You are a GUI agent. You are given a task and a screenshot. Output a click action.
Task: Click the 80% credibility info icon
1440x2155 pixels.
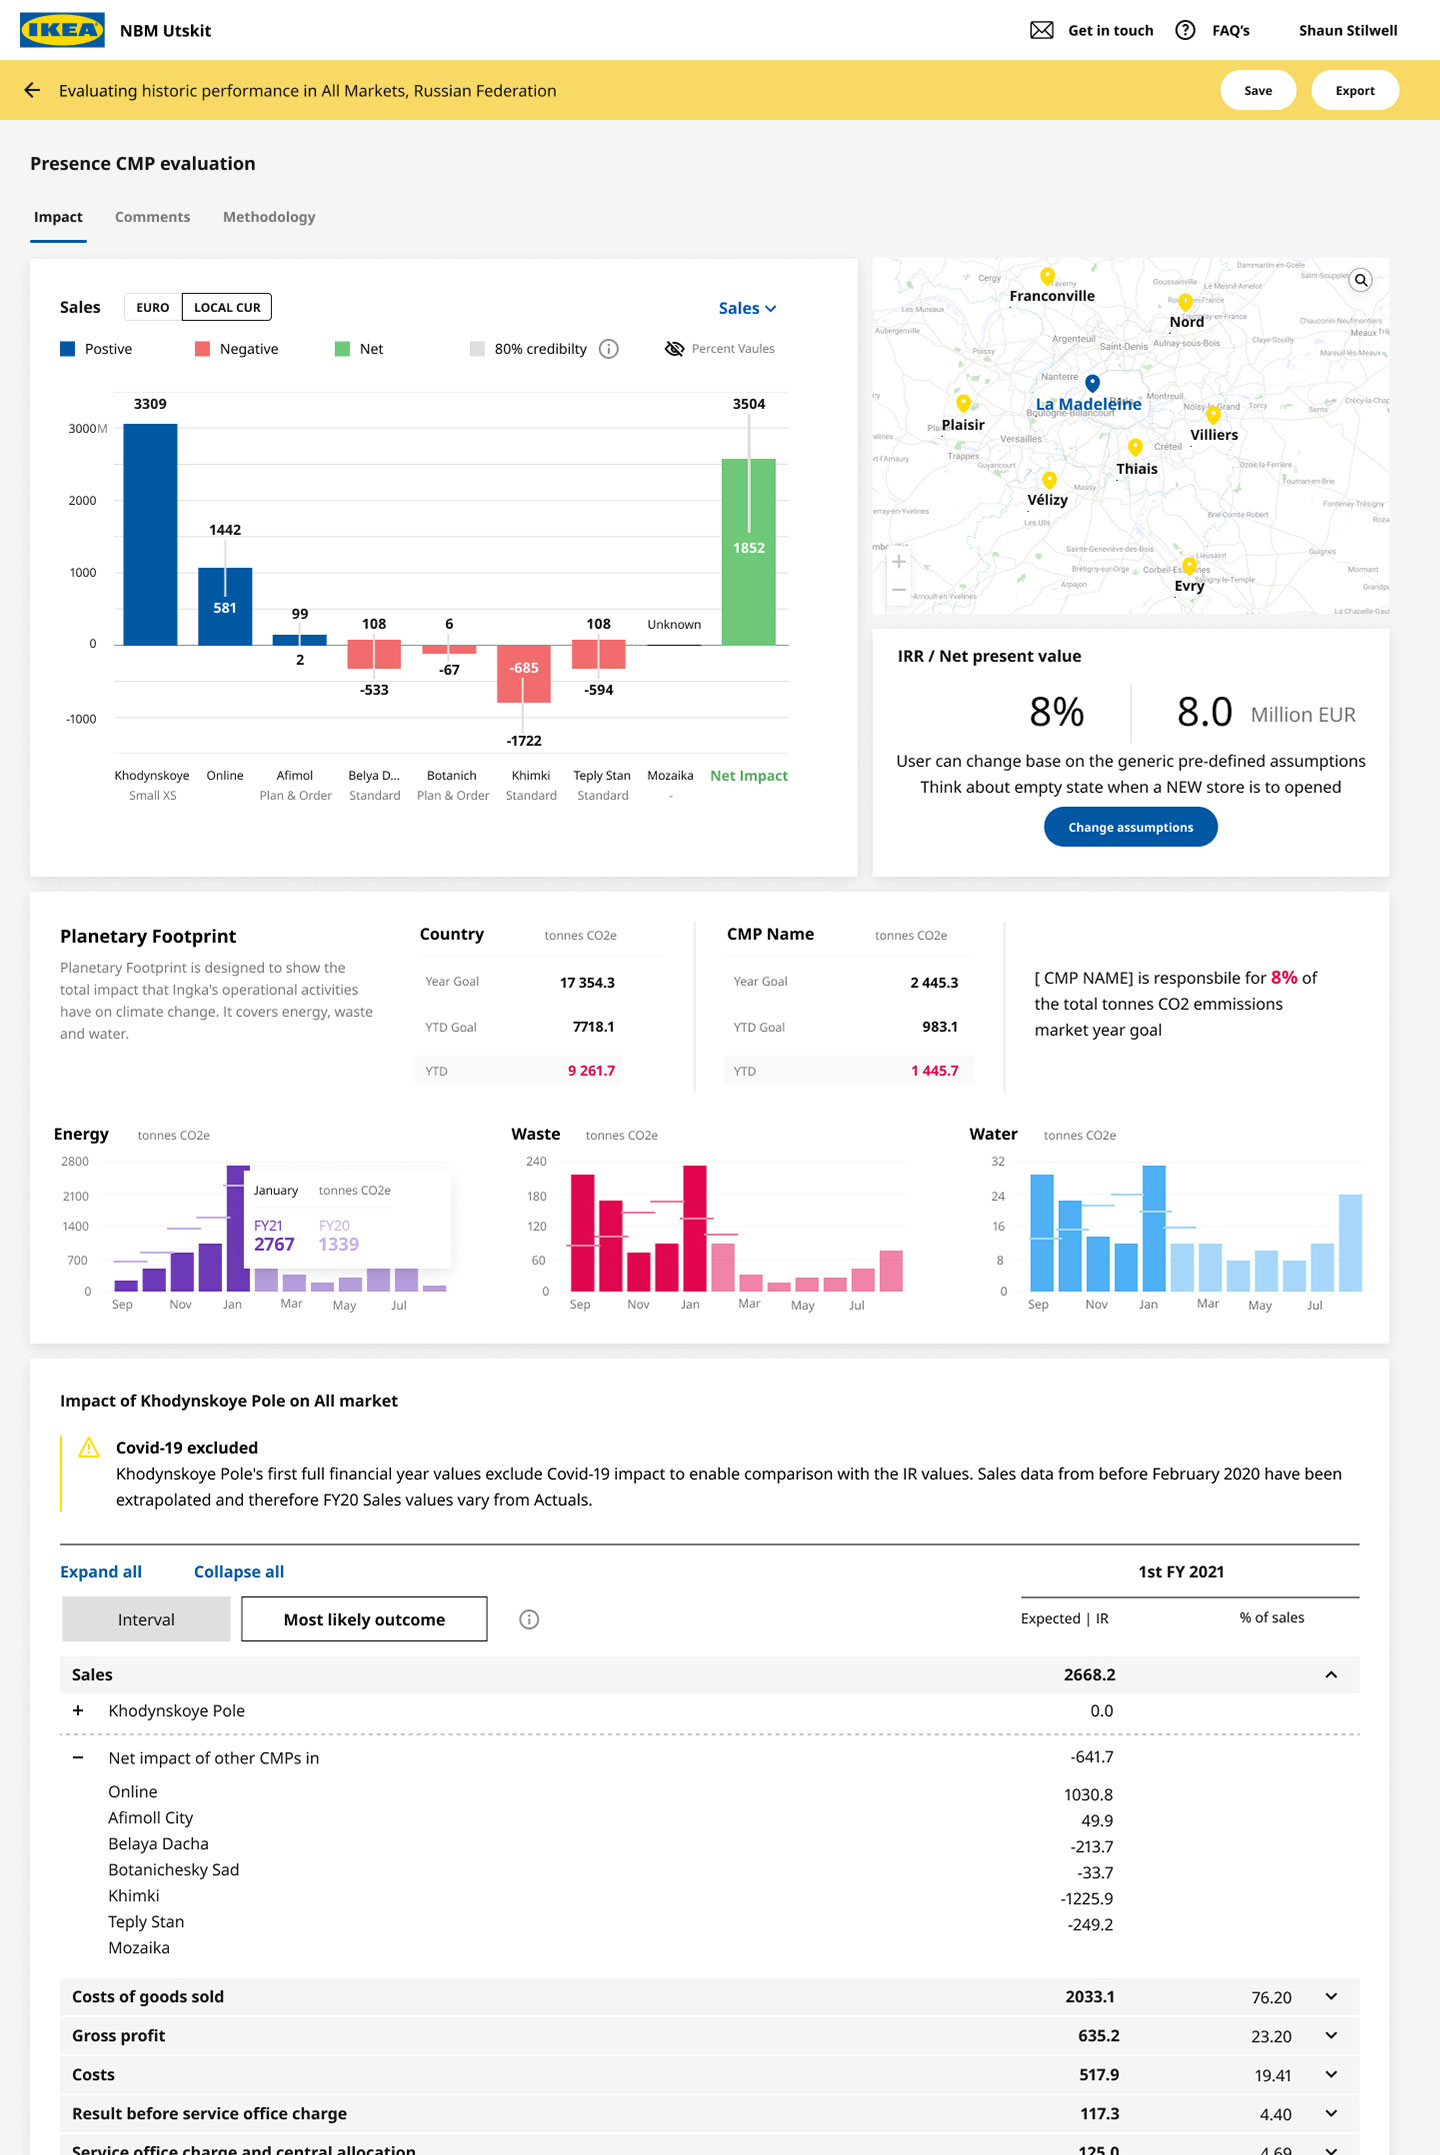[608, 349]
